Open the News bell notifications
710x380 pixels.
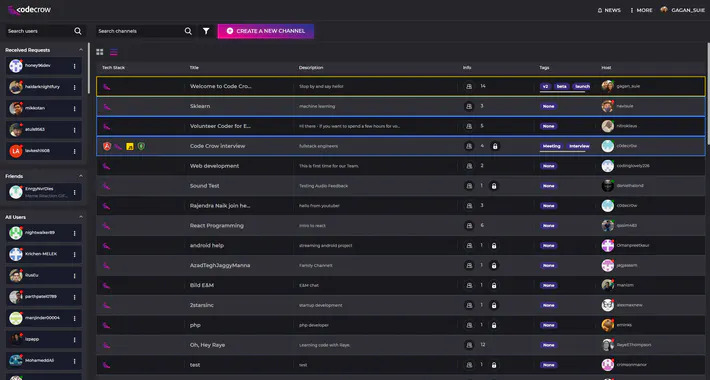pos(609,10)
